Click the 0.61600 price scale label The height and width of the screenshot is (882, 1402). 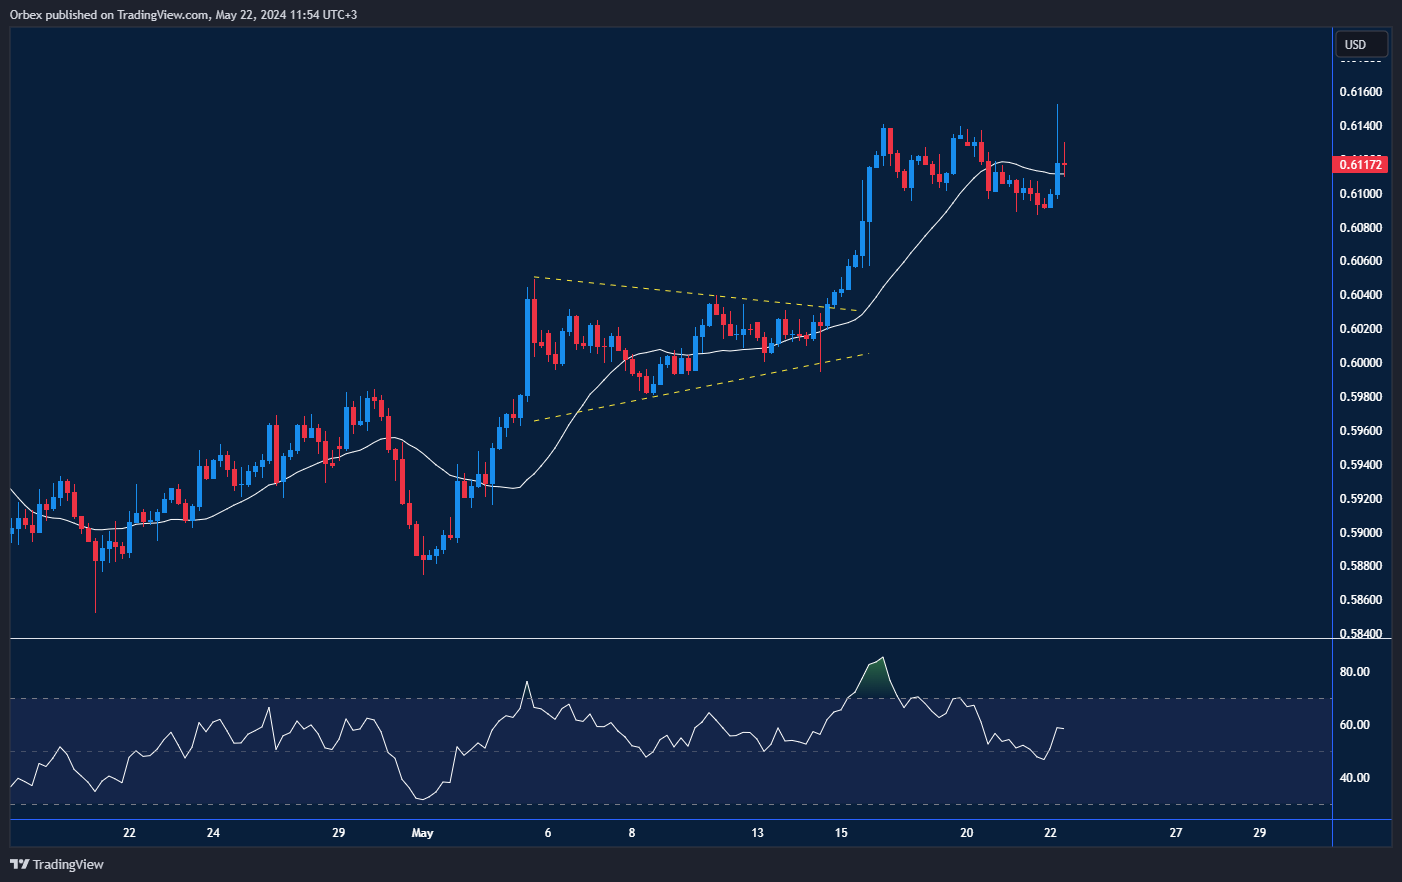[x=1361, y=91]
